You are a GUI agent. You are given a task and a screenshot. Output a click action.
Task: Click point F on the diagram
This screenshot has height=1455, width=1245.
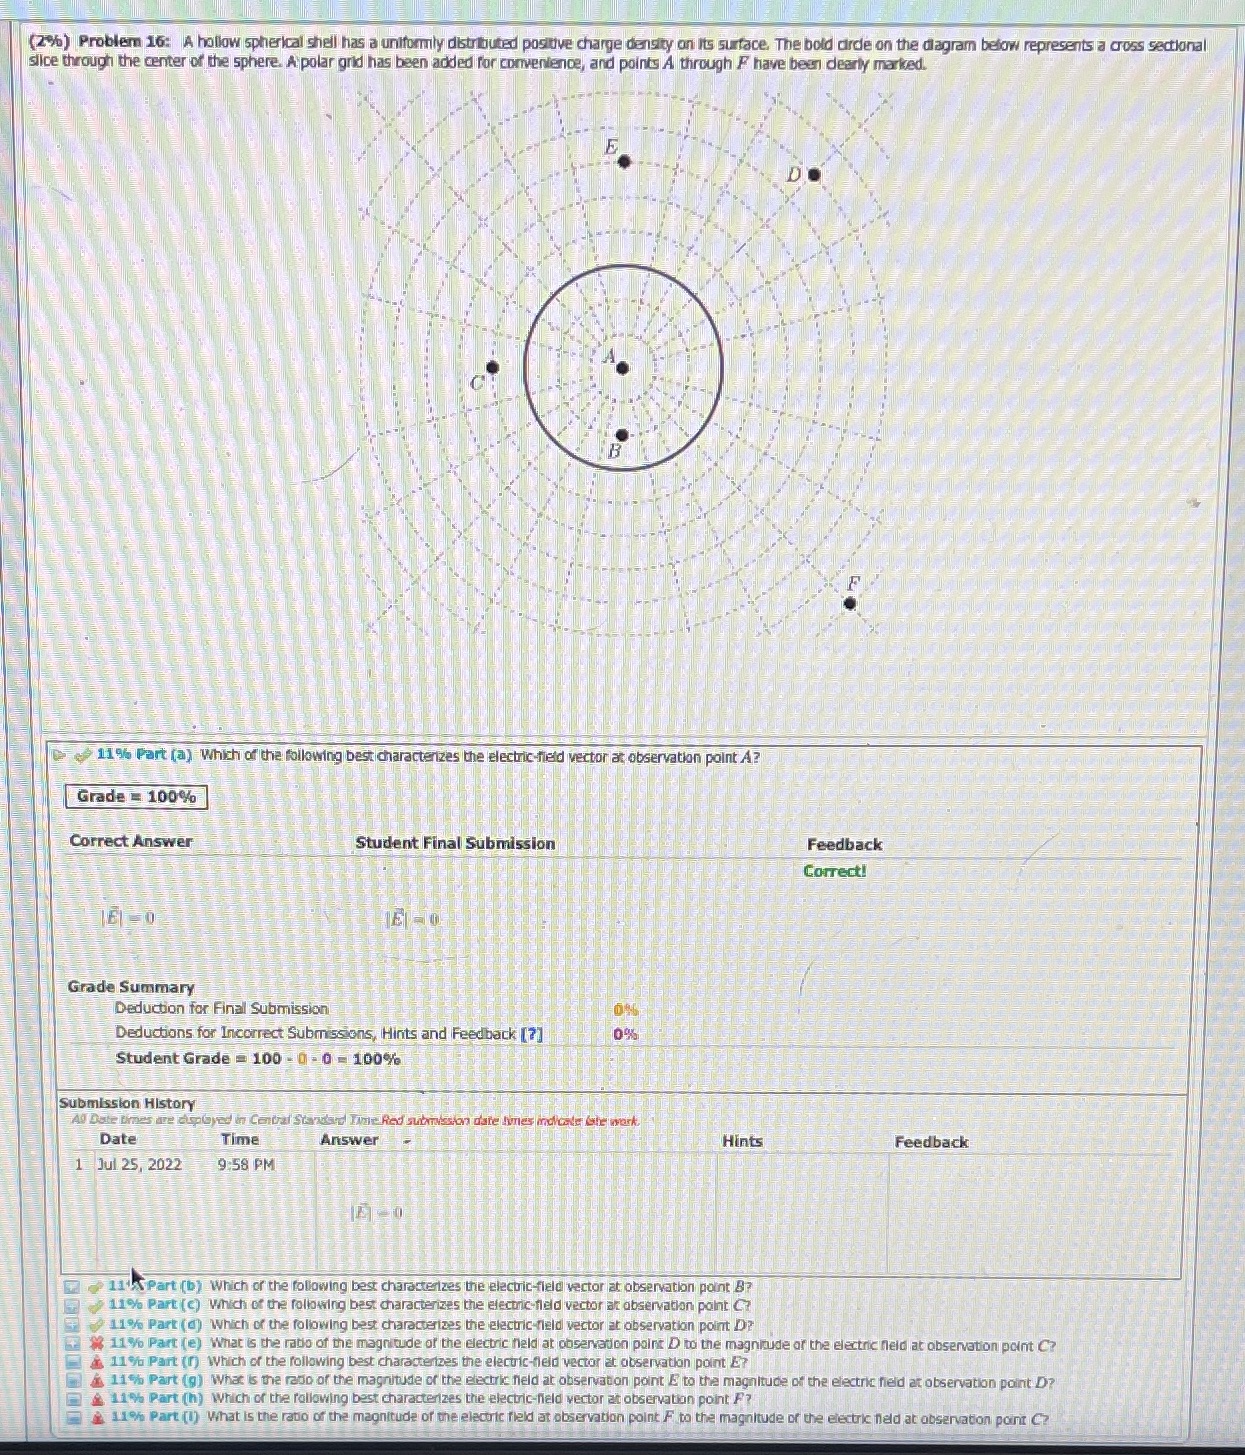tap(850, 603)
